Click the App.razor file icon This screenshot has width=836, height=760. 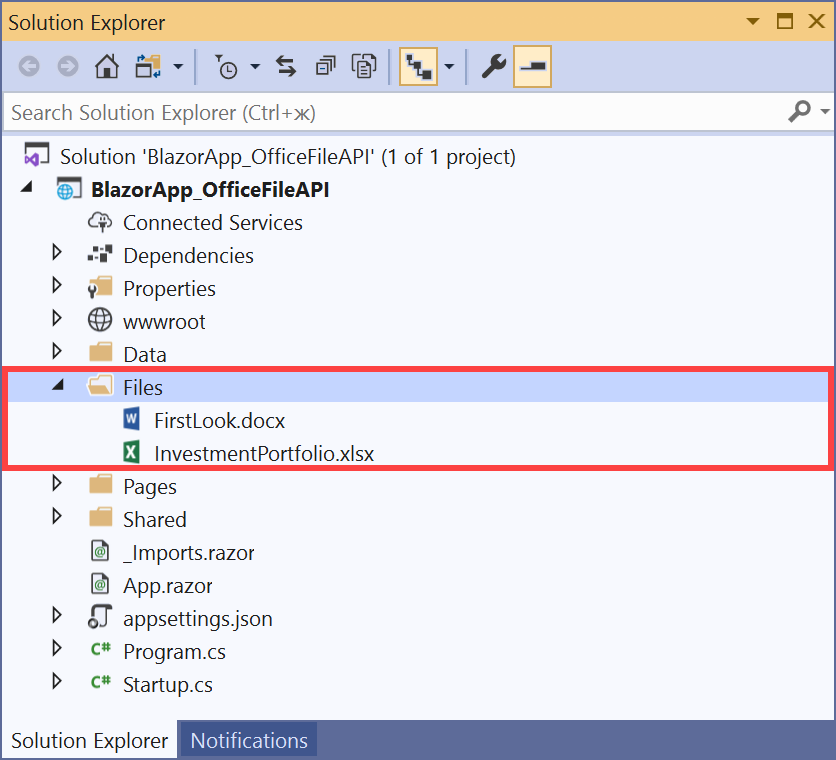(100, 584)
